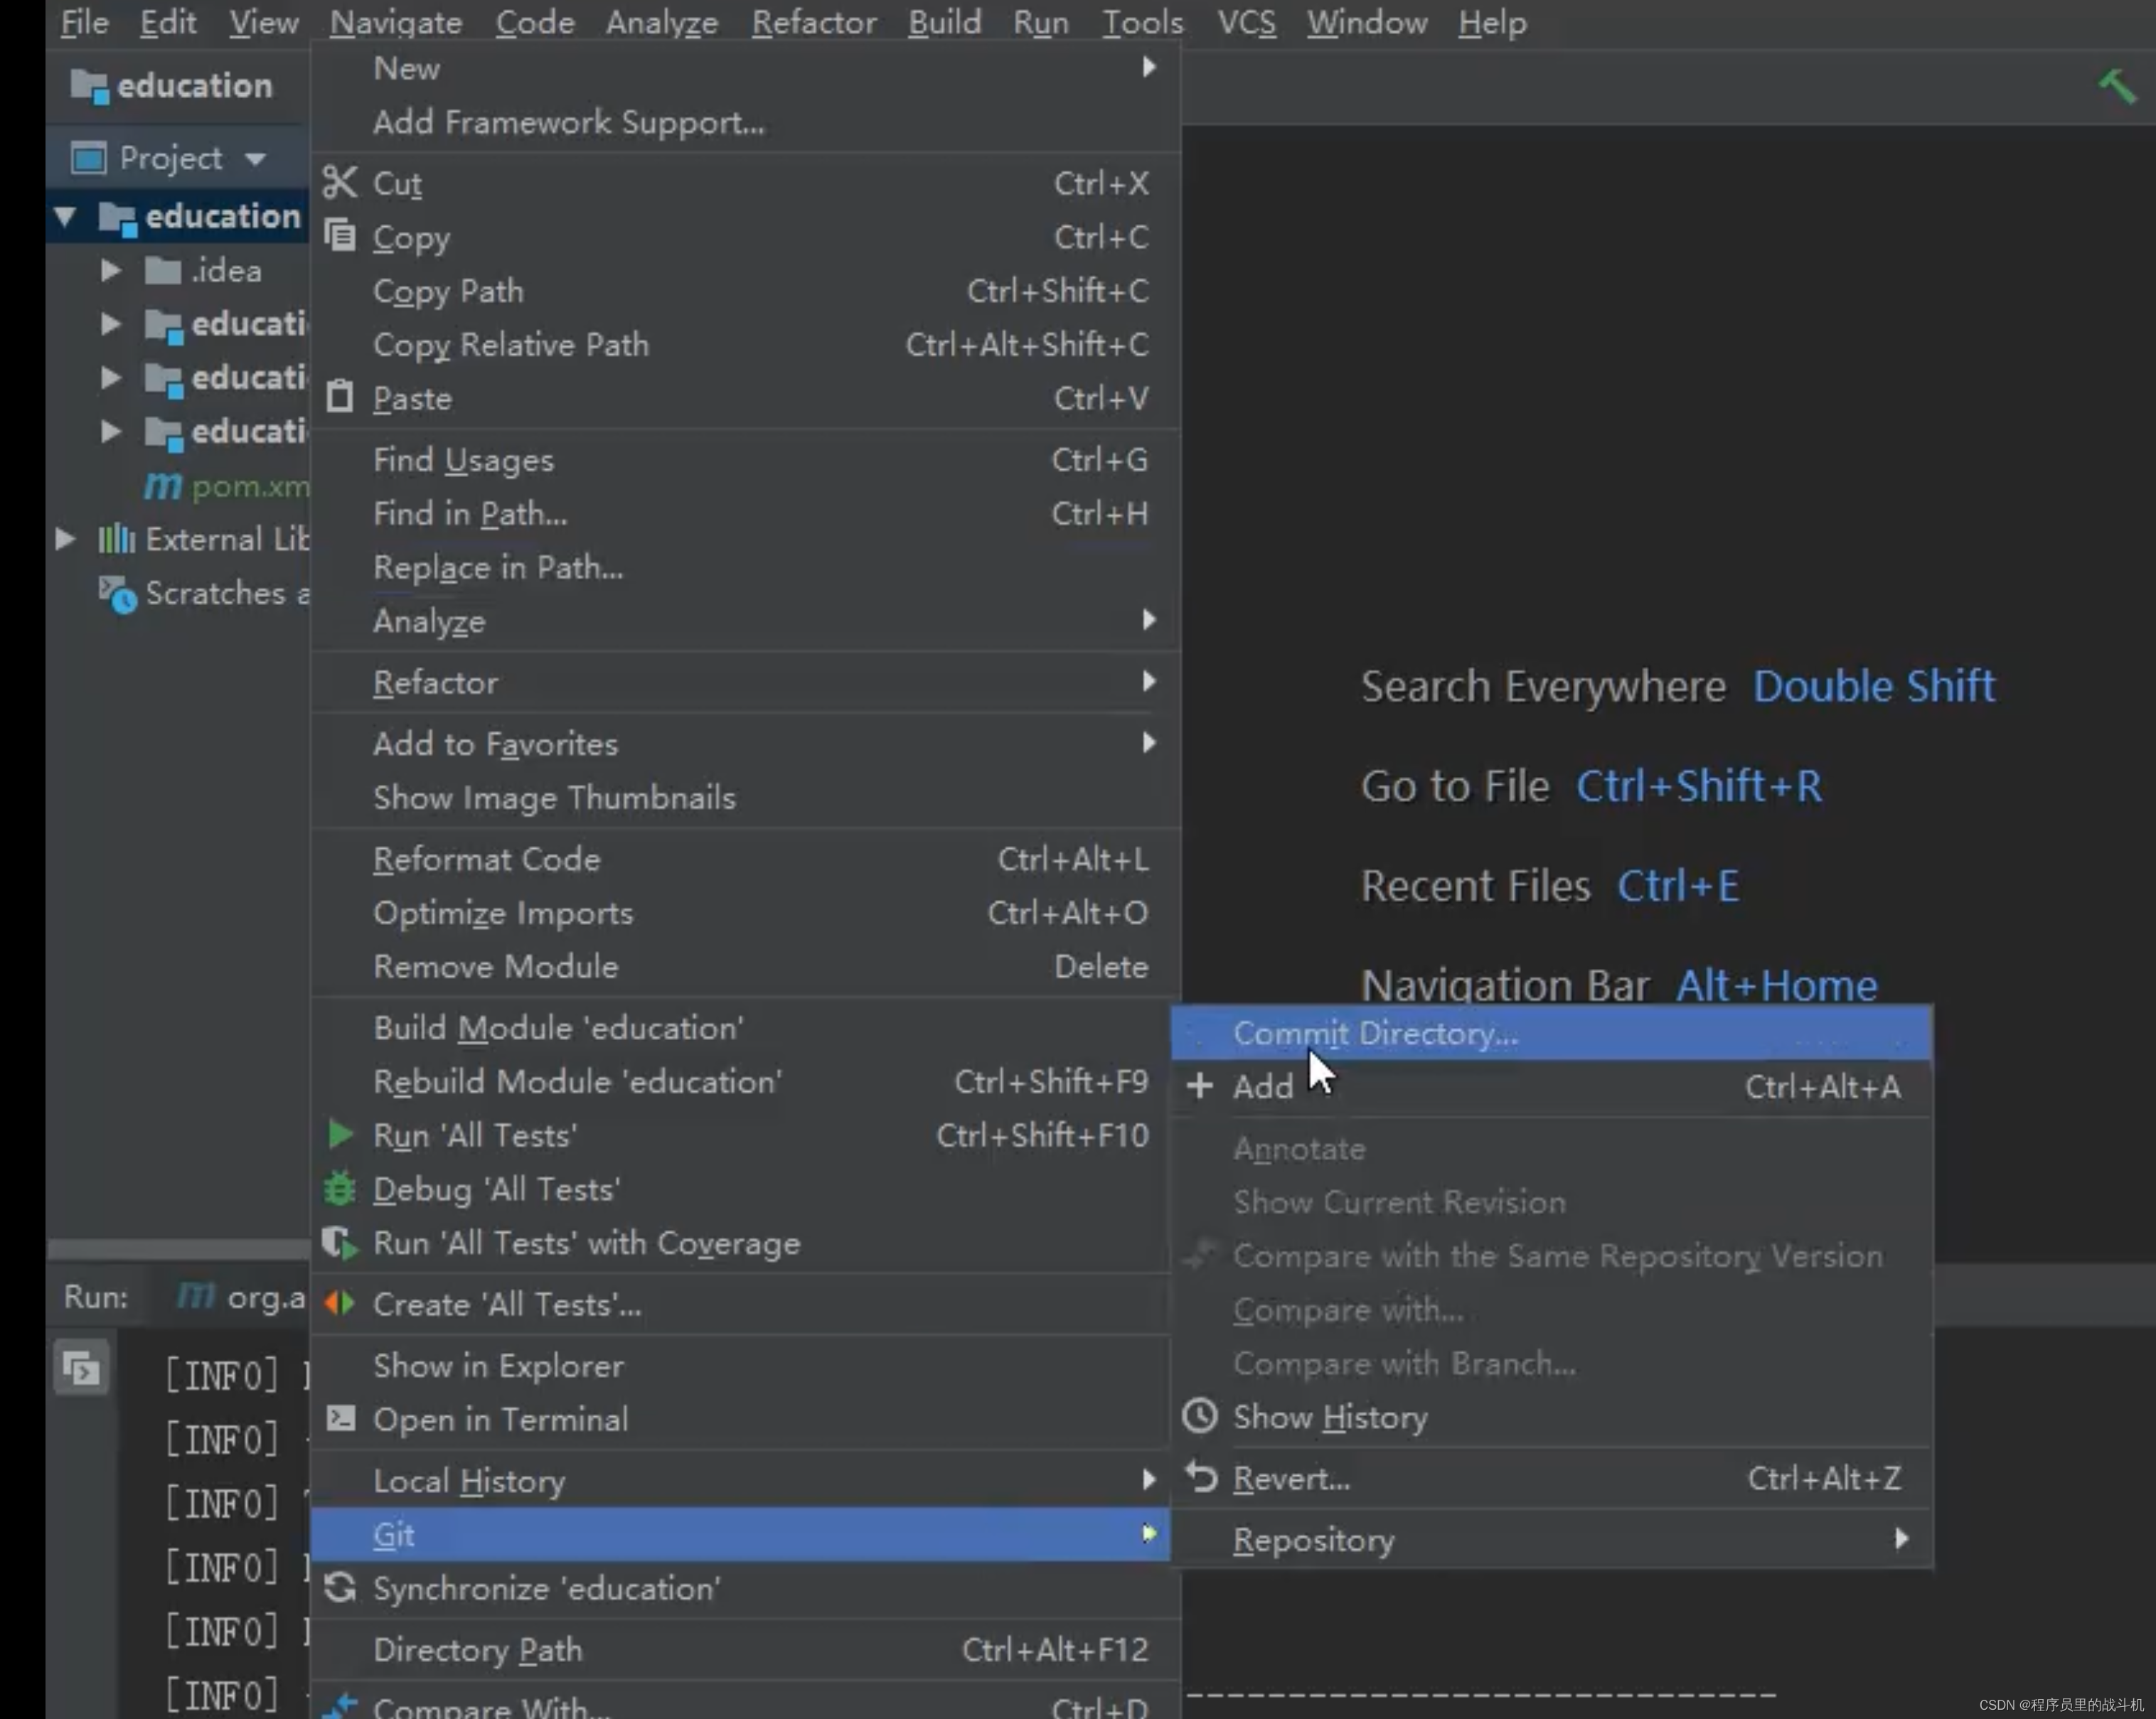Click the Copy icon in context menu
The height and width of the screenshot is (1719, 2156).
(x=340, y=236)
